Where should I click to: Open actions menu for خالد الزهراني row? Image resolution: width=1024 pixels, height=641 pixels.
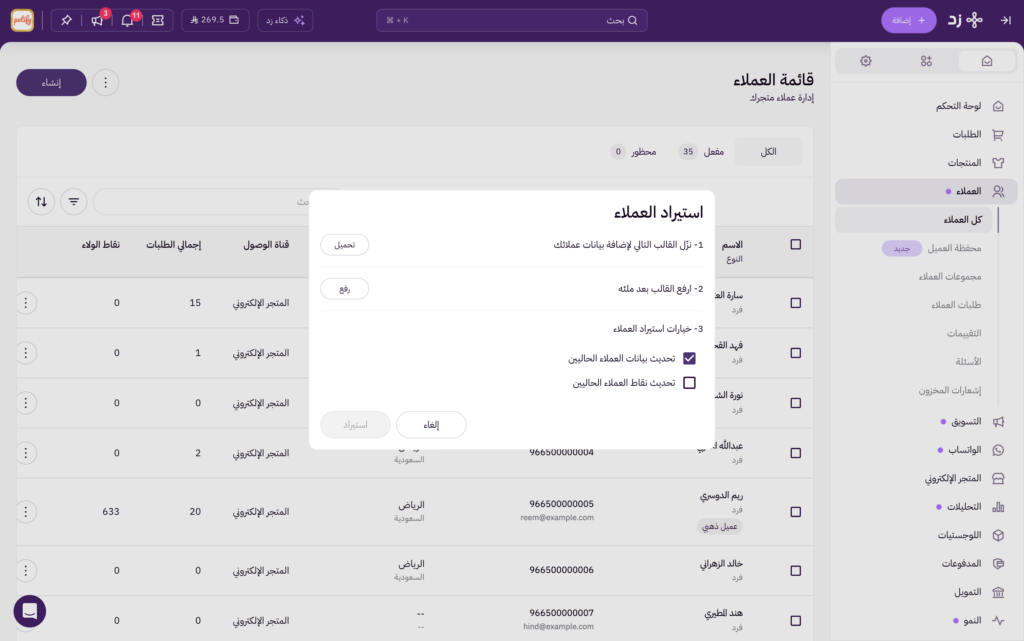point(26,571)
